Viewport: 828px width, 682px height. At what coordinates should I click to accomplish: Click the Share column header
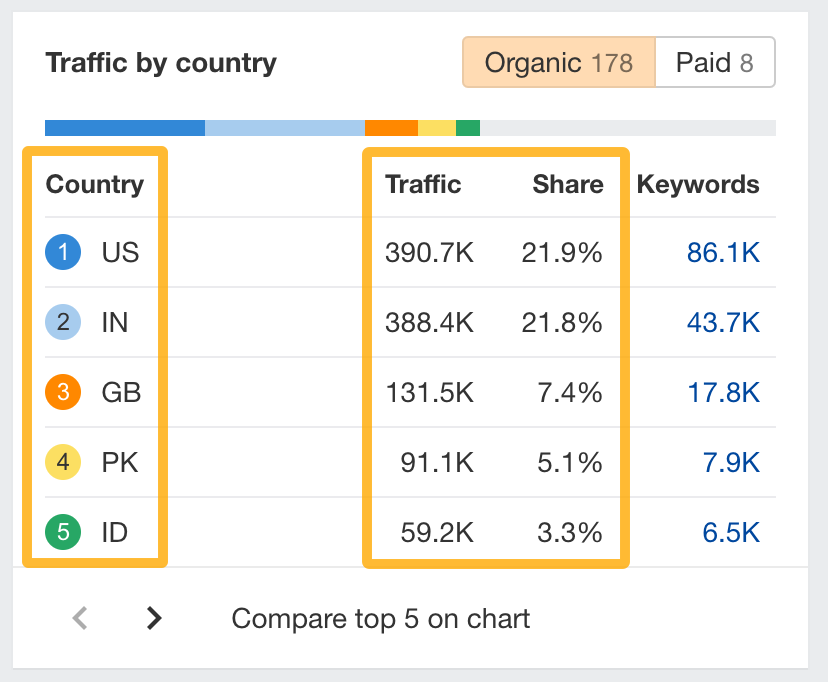coord(568,184)
